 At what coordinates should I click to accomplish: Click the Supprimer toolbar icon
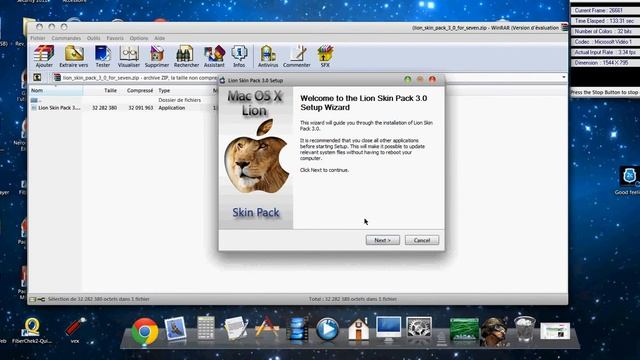pos(157,56)
